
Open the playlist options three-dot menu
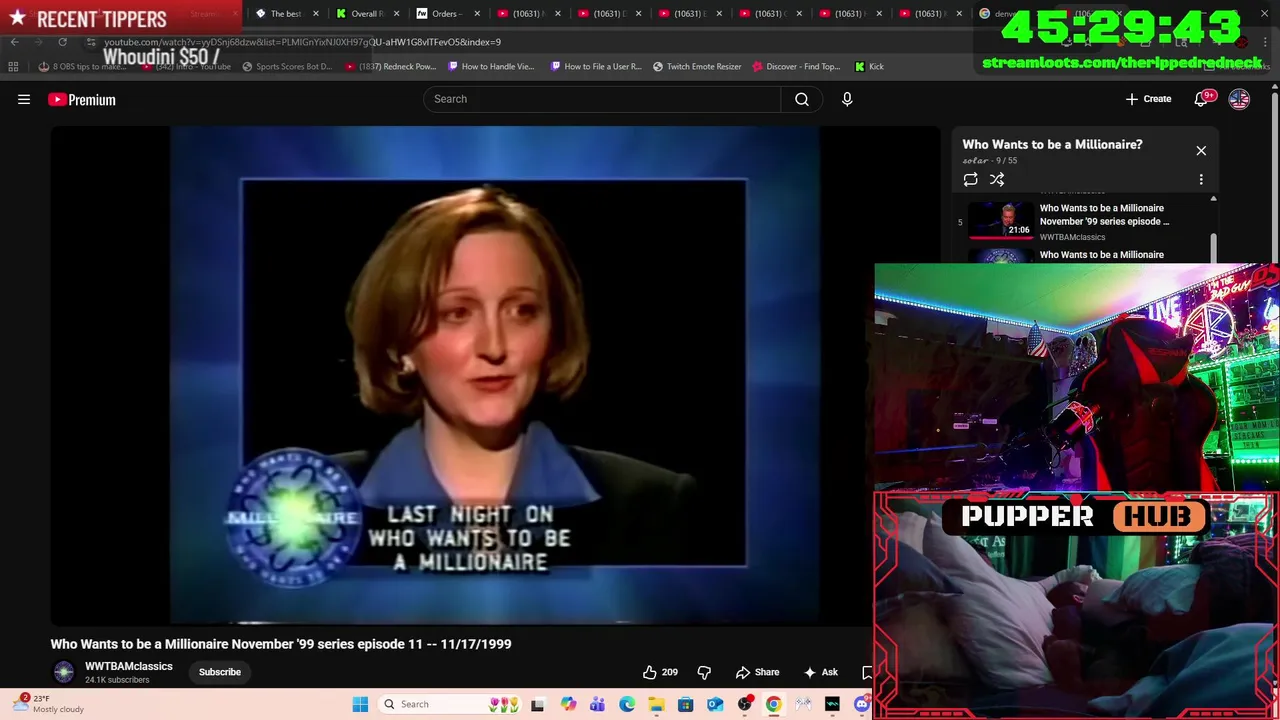point(1201,180)
